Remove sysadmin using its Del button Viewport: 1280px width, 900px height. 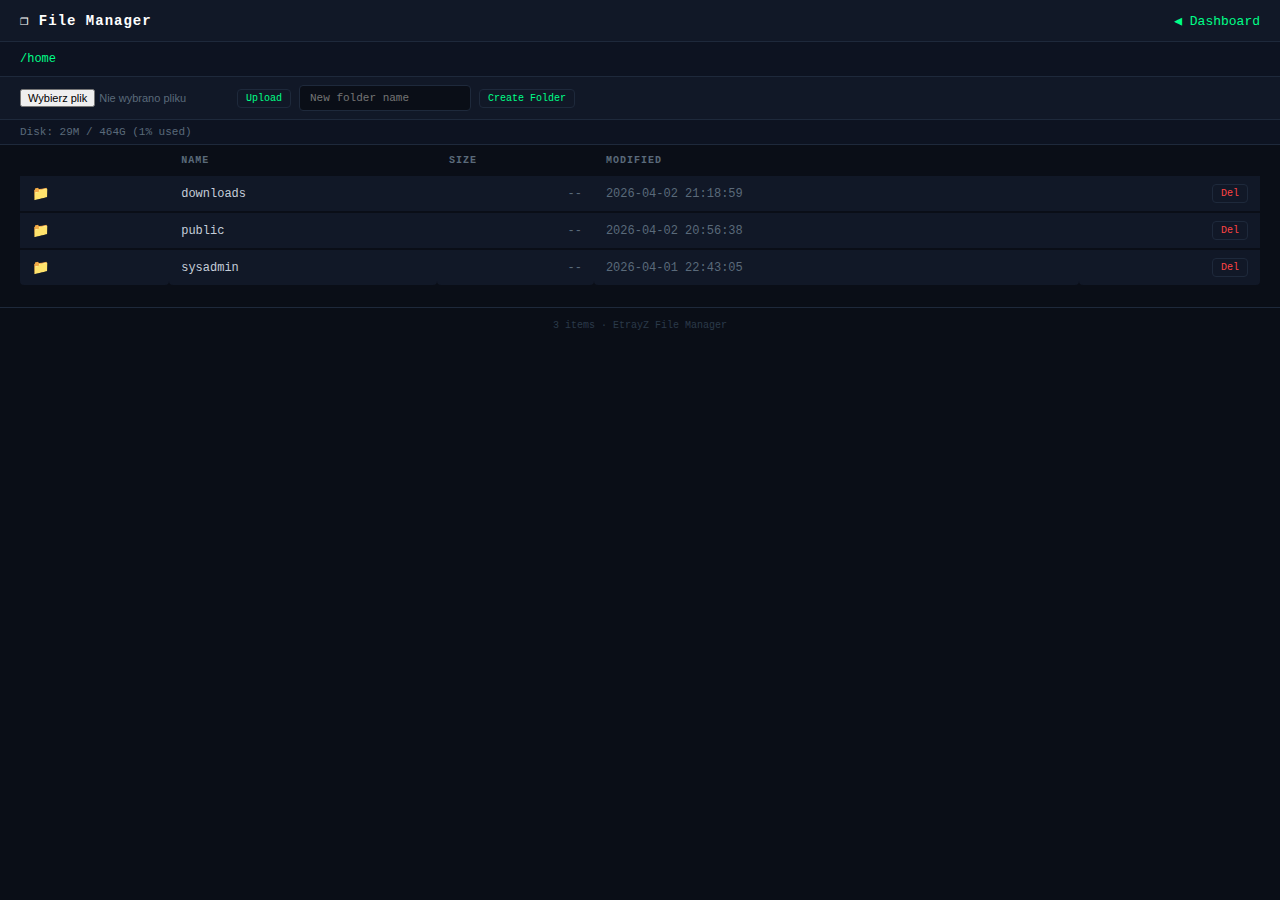pyautogui.click(x=1229, y=267)
